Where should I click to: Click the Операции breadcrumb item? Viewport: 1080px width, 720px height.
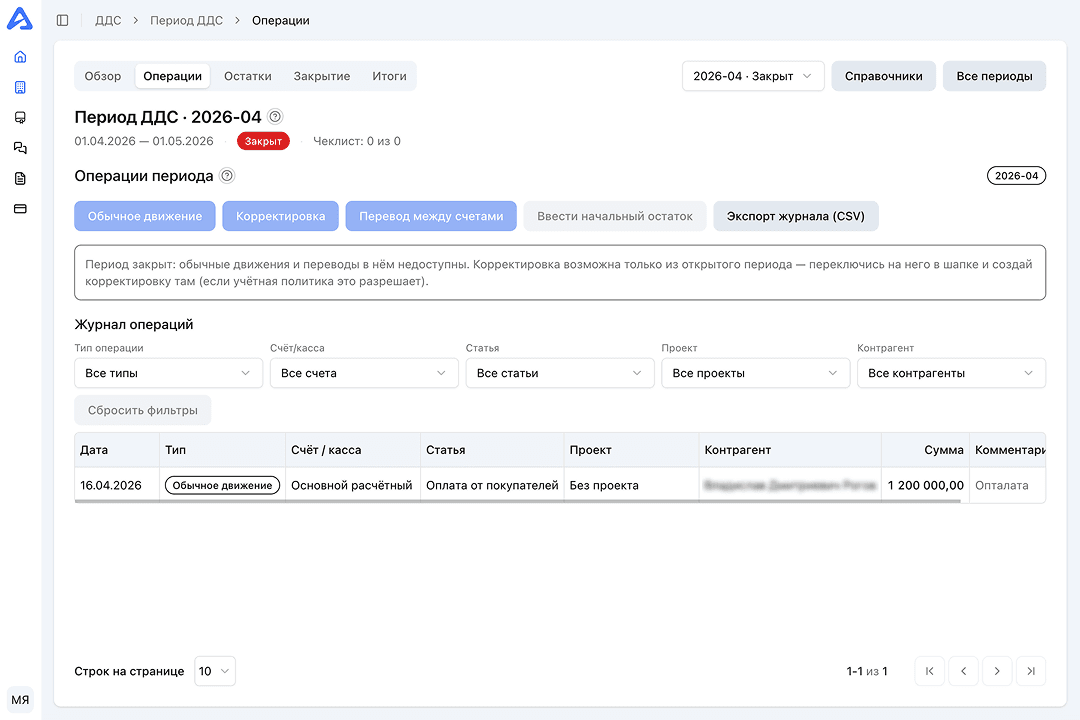(x=280, y=21)
